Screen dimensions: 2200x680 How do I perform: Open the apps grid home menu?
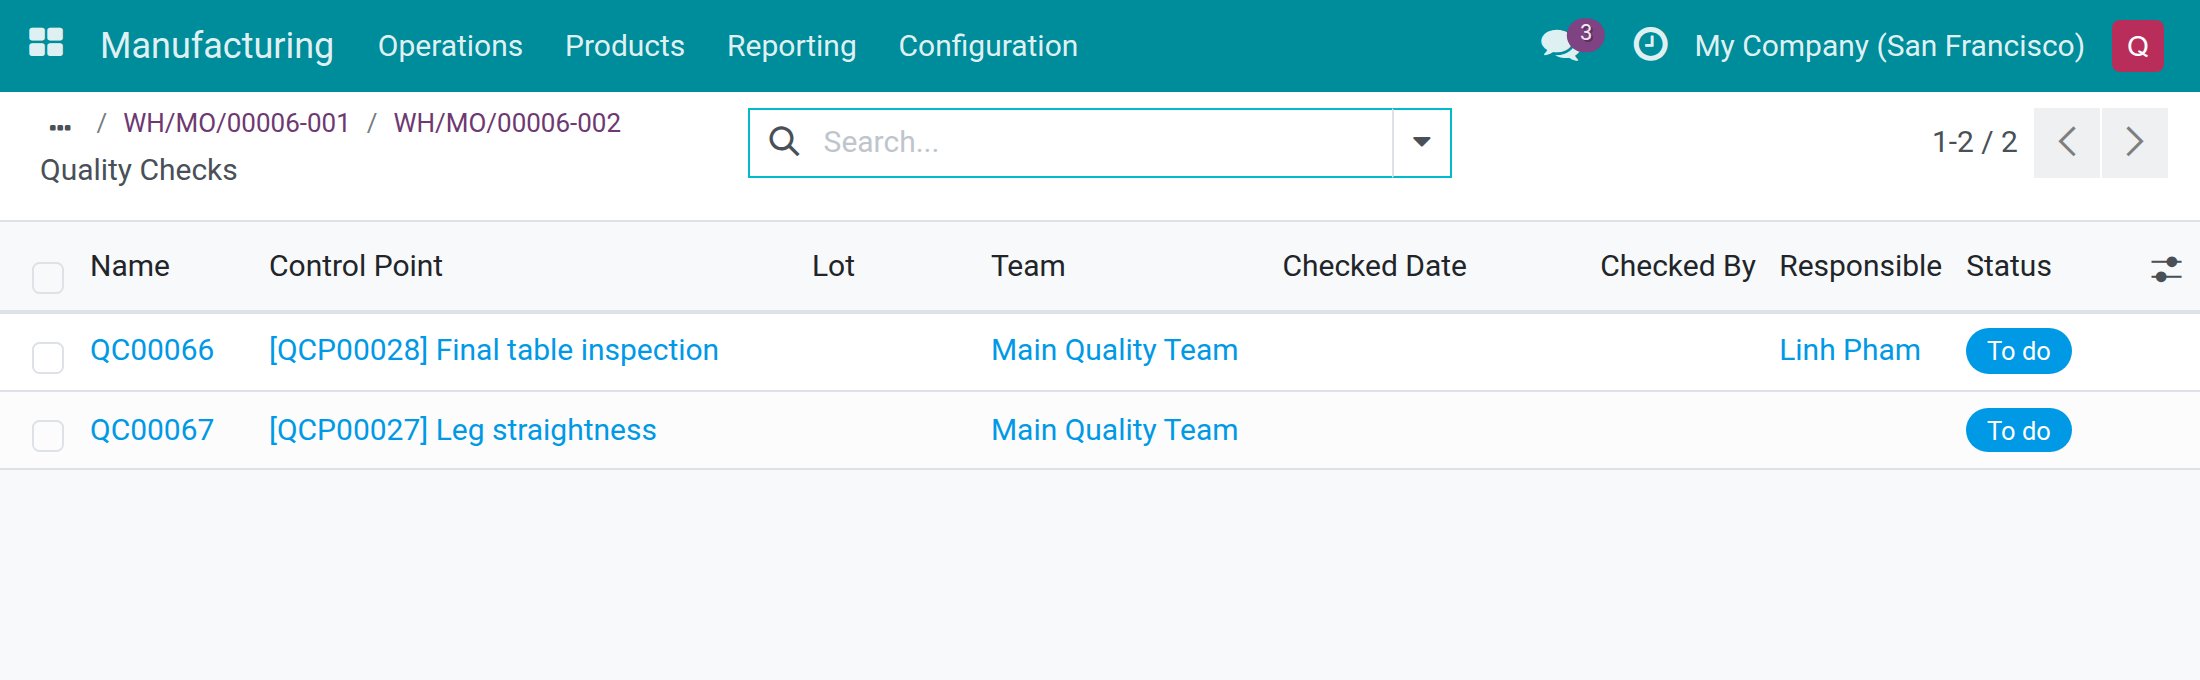tap(46, 43)
